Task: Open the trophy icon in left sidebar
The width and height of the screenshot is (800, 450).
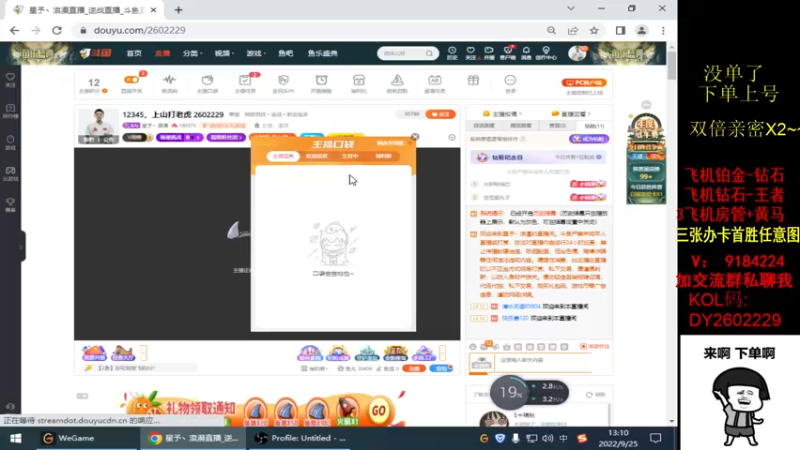Action: coord(10,205)
